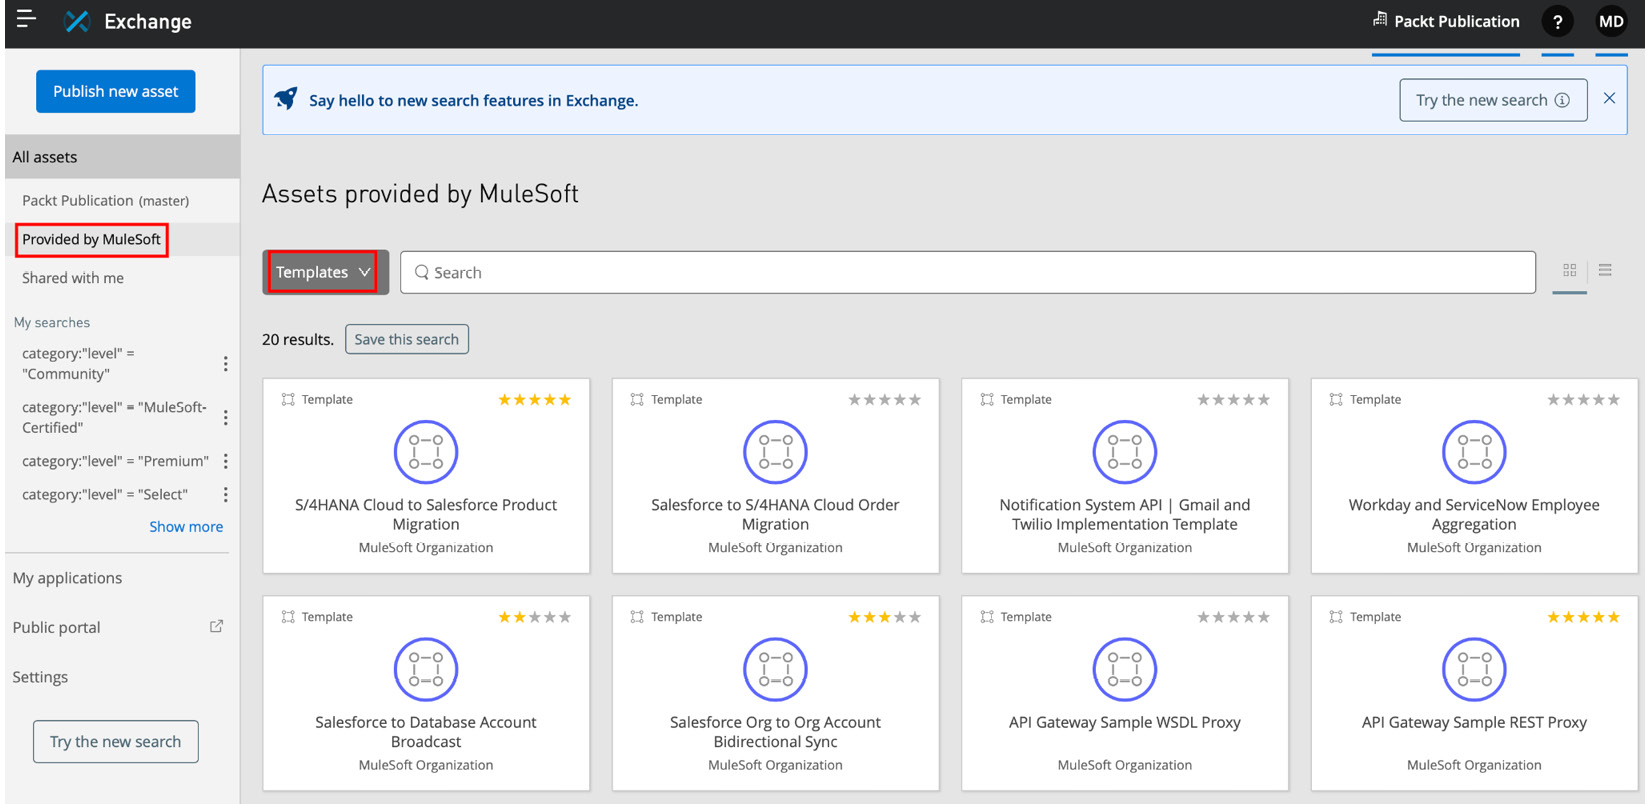The width and height of the screenshot is (1650, 804).
Task: Open options for Premium saved search
Action: coord(225,461)
